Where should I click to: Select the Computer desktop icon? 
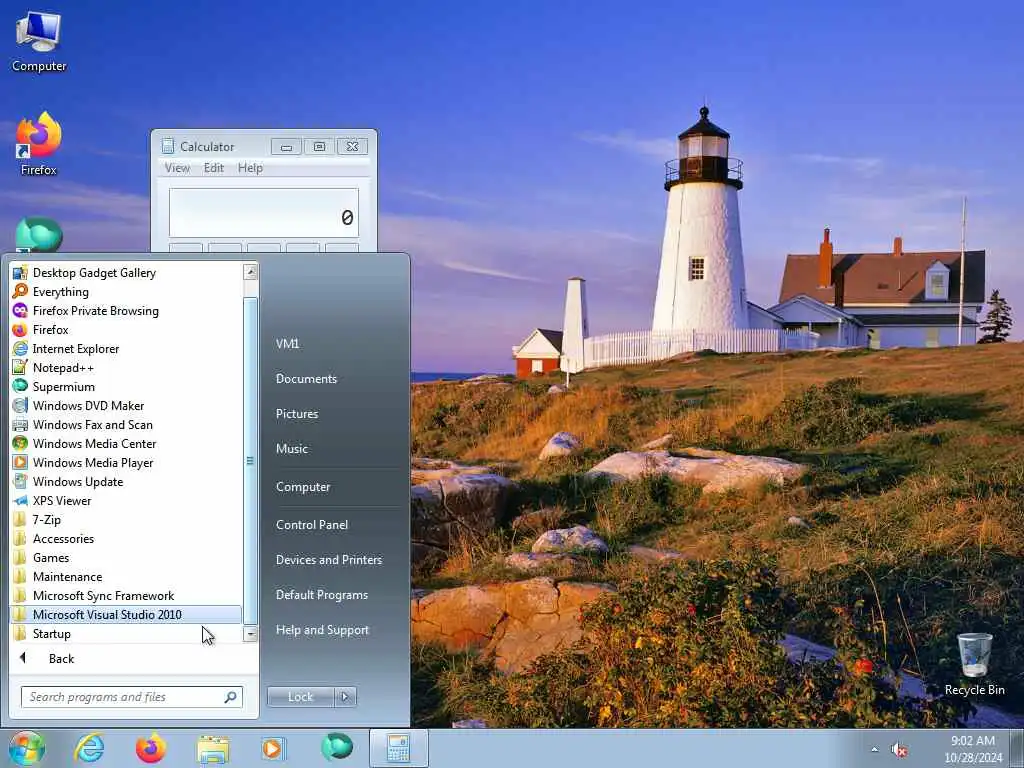click(39, 40)
